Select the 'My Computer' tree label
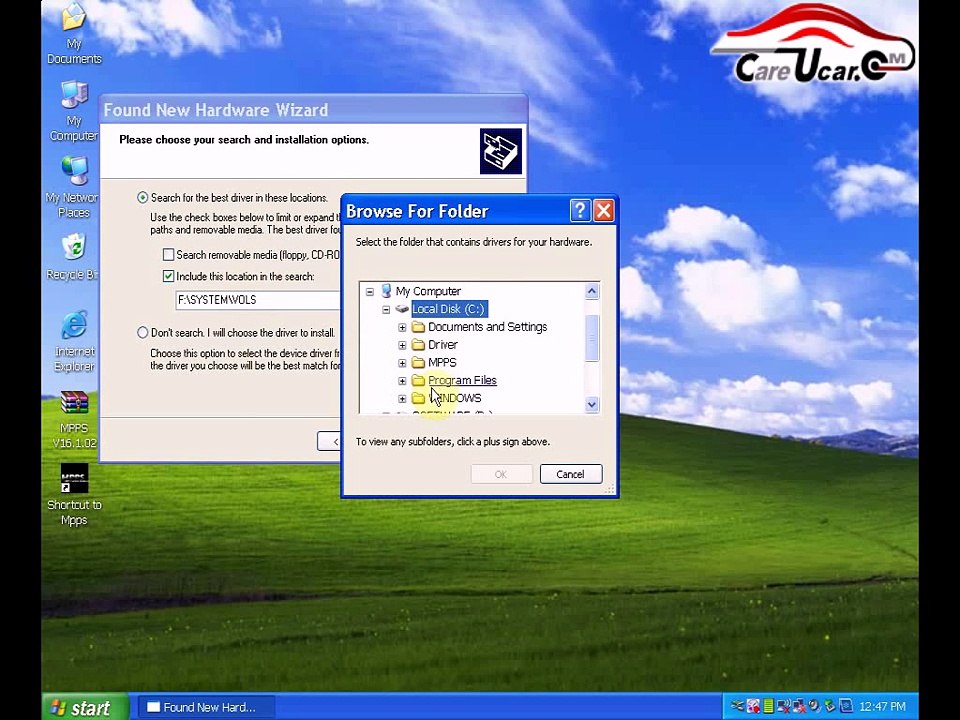This screenshot has height=720, width=960. pos(428,291)
